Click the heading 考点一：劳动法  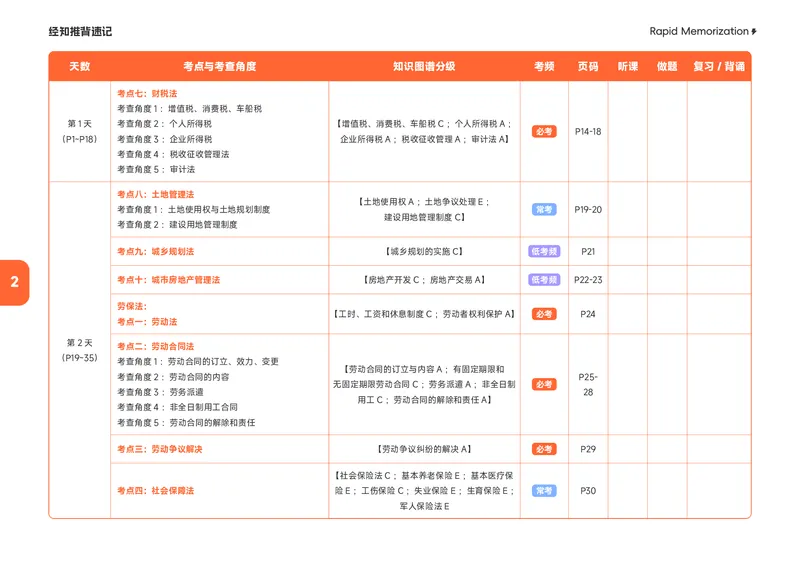[147, 322]
